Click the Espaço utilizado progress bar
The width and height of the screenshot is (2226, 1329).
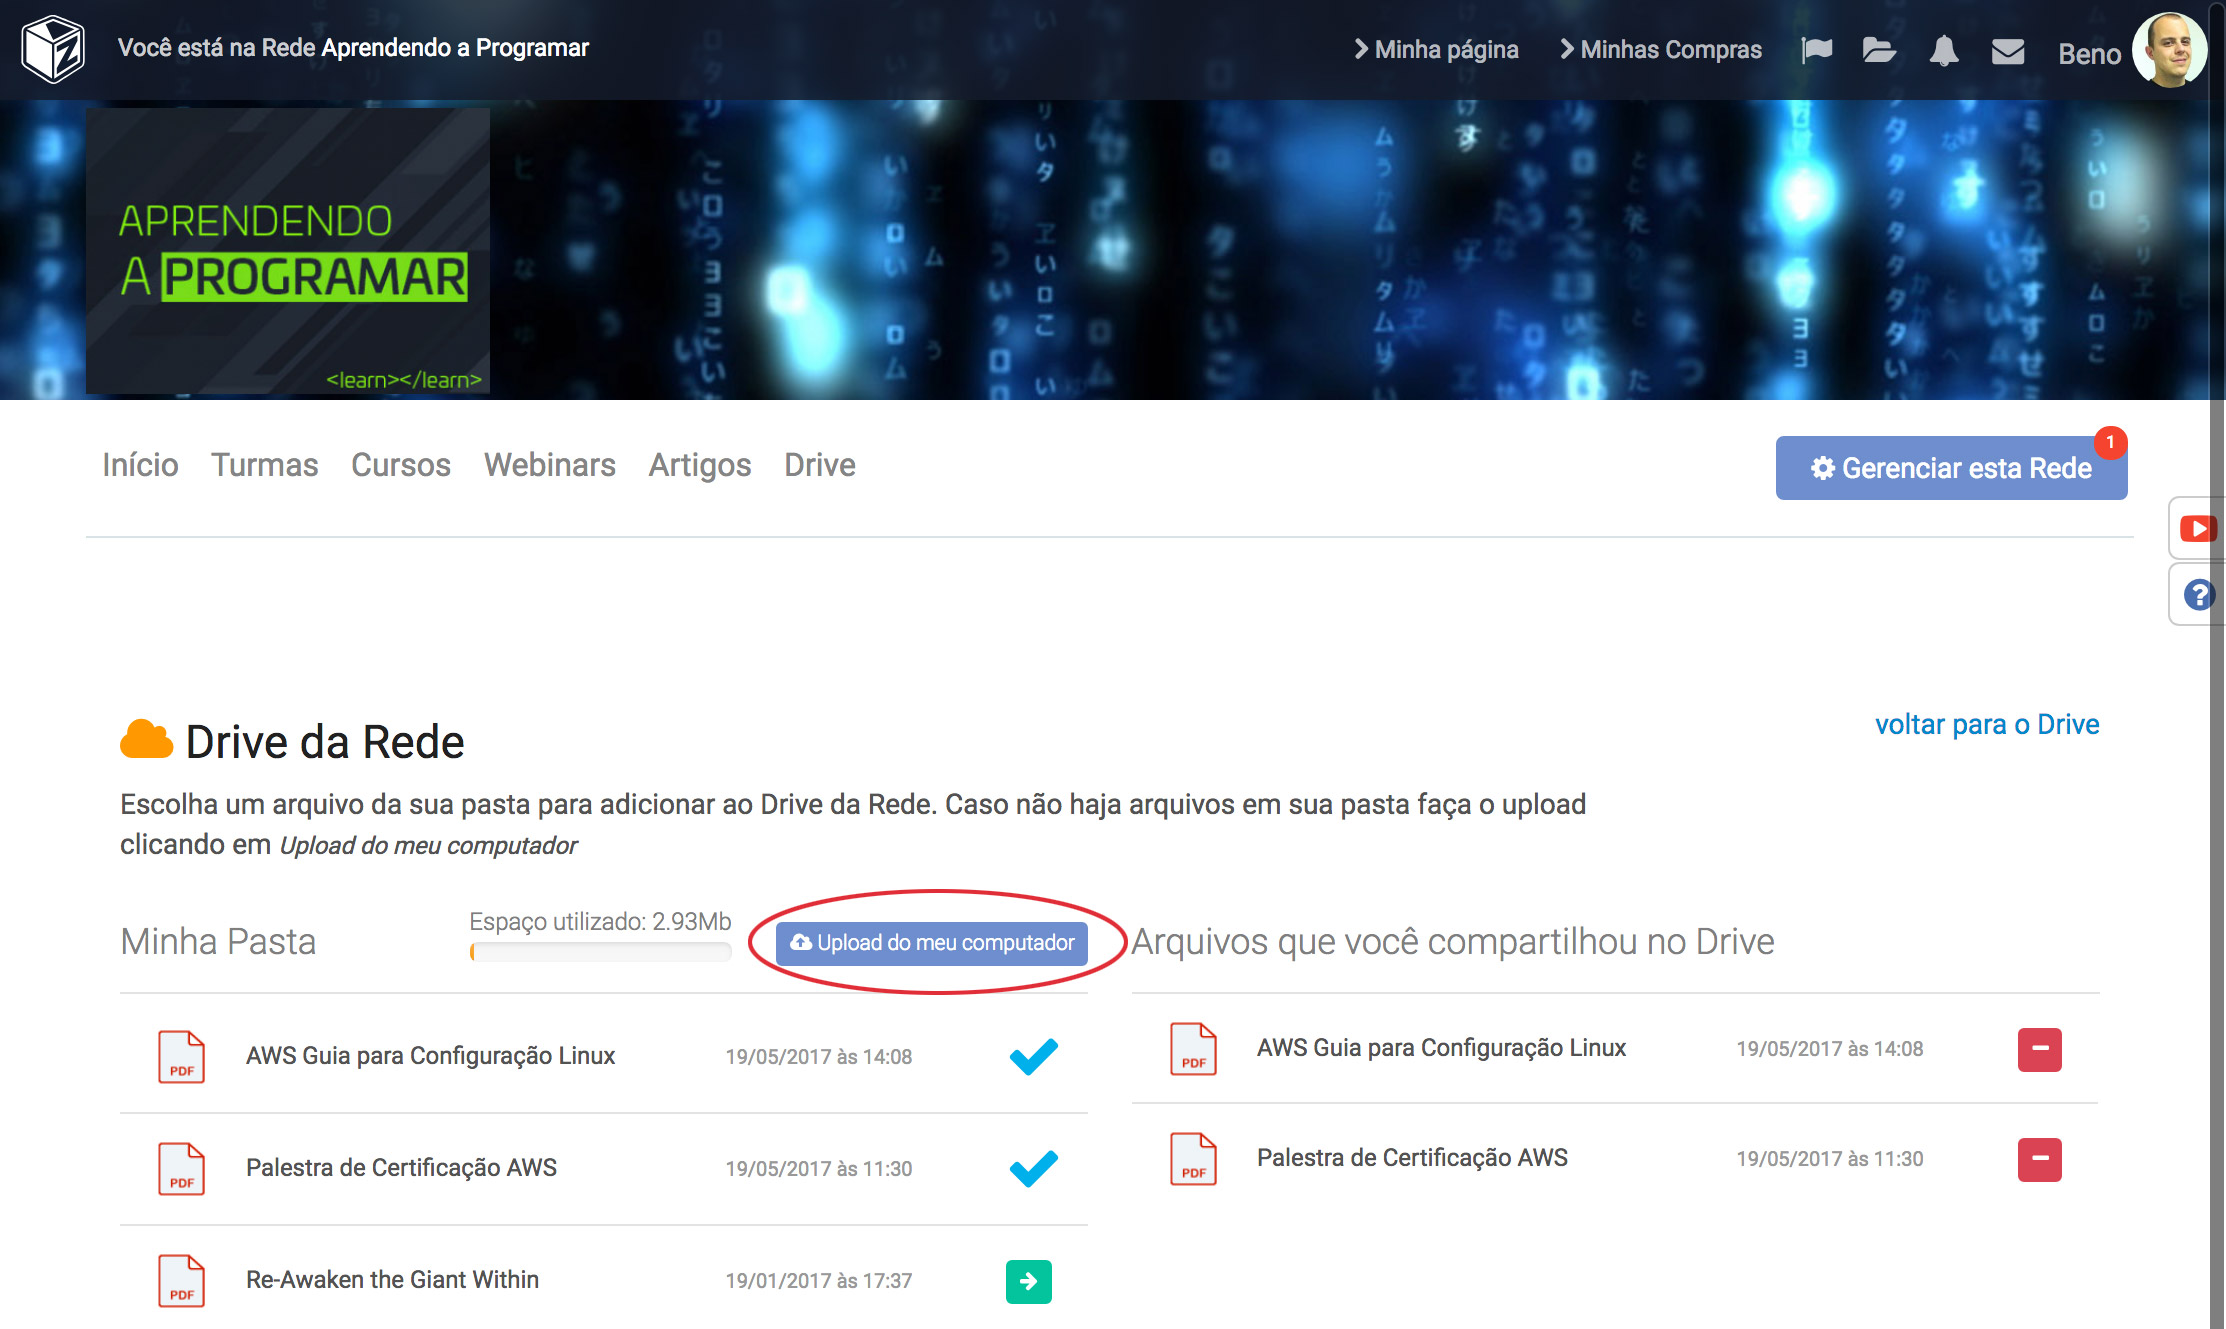600,952
